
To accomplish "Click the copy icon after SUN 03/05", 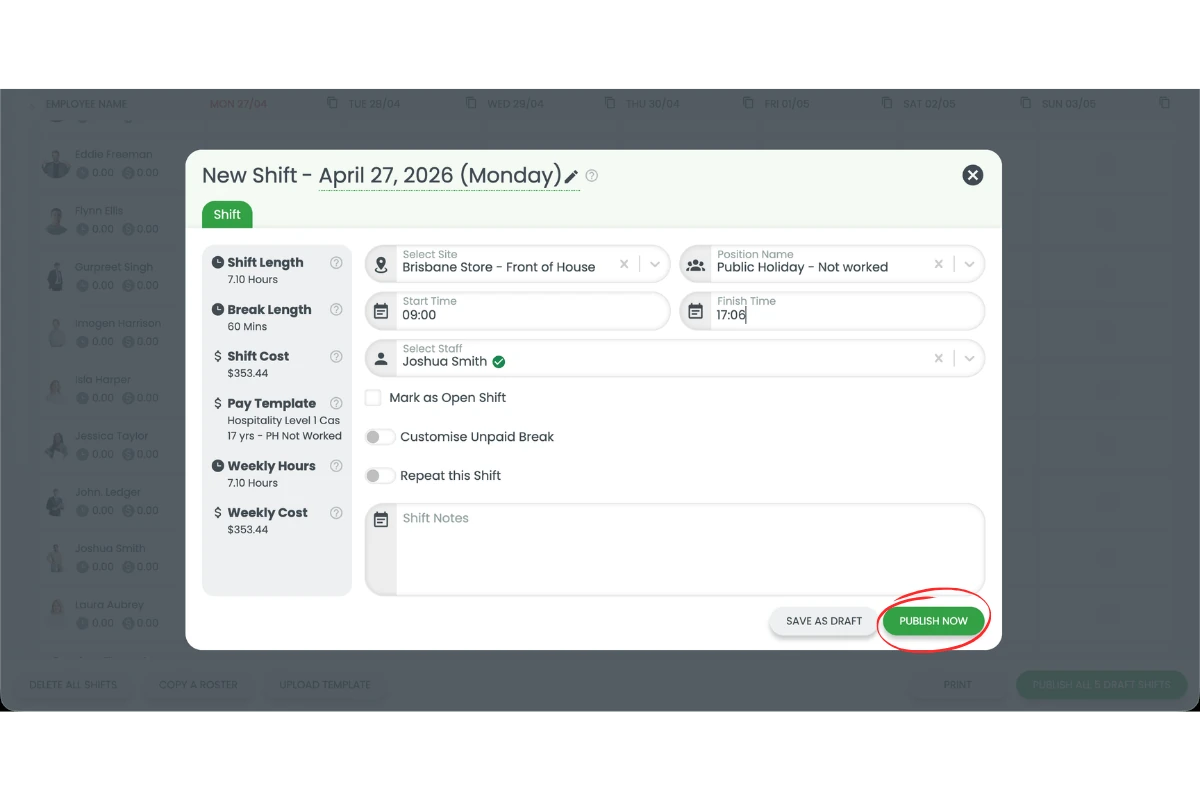I will (1164, 103).
